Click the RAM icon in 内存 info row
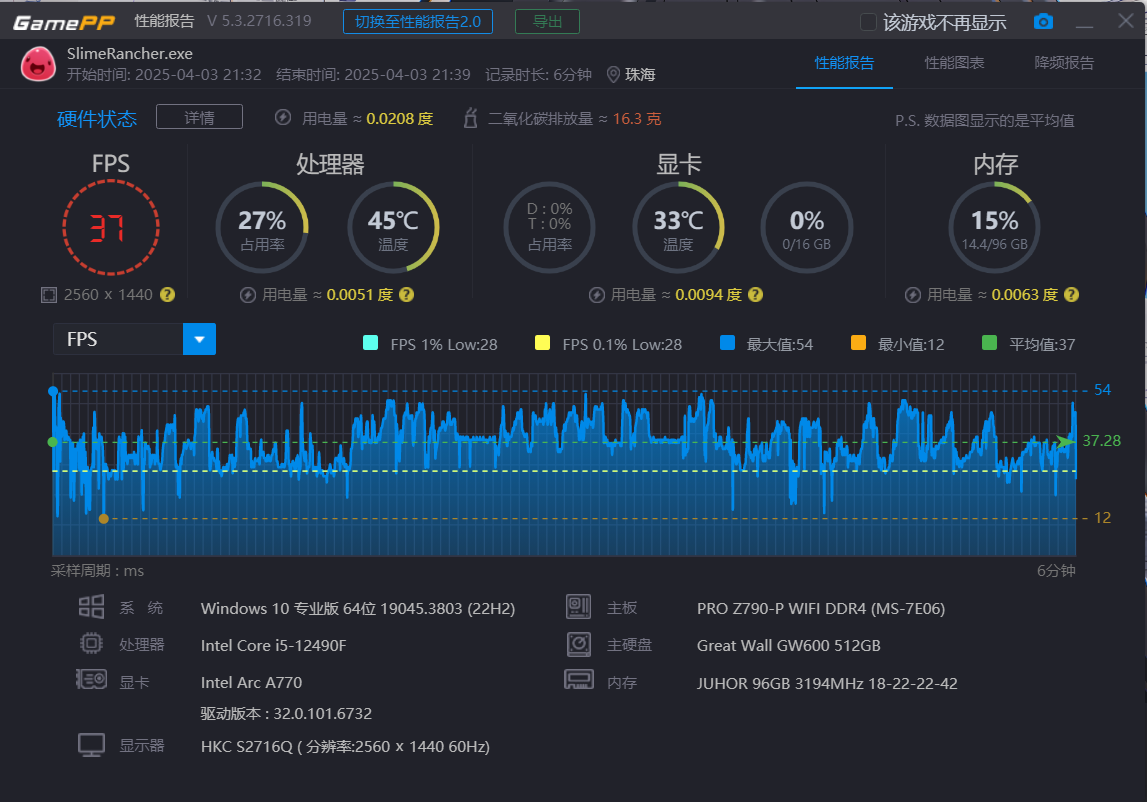Screen dimensions: 1147x802 [579, 680]
